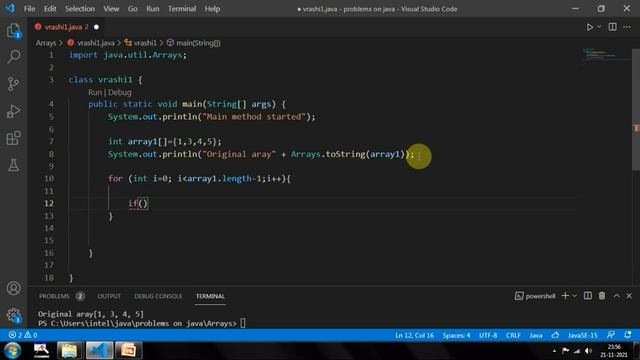Image resolution: width=640 pixels, height=360 pixels.
Task: Open editor More Actions ellipsis
Action: 627,27
